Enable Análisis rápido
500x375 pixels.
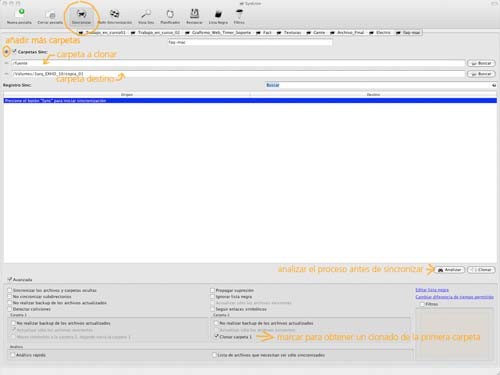13,355
